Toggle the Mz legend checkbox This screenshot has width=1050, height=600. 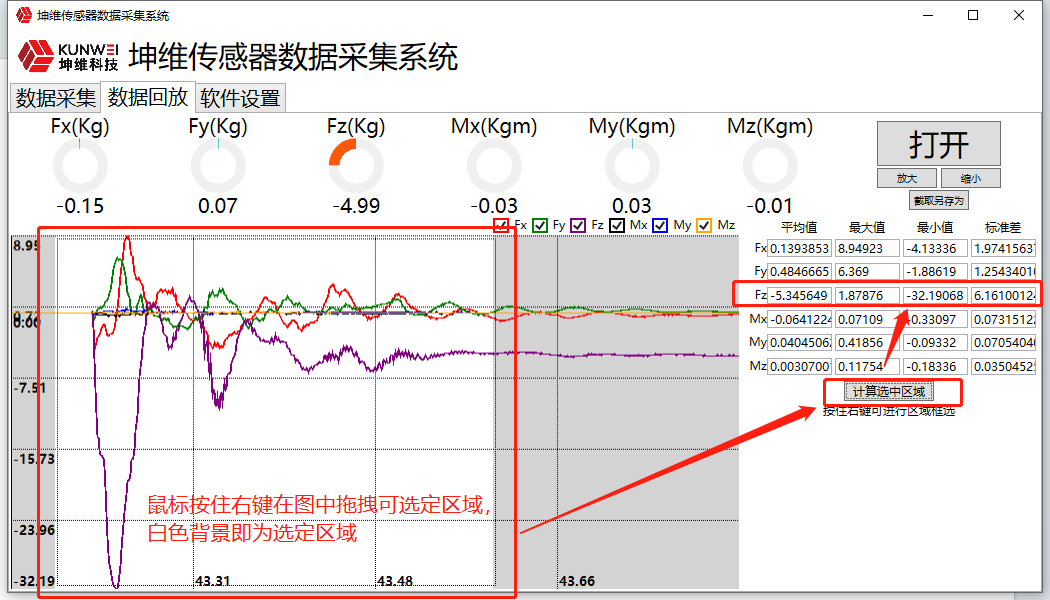click(704, 226)
